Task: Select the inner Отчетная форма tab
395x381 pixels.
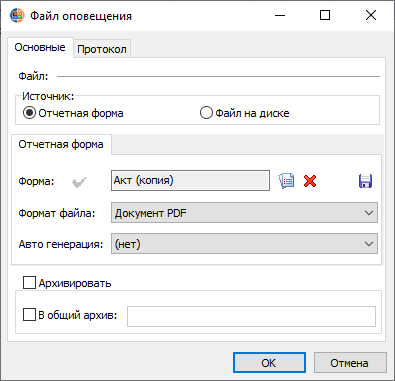Action: coord(61,144)
